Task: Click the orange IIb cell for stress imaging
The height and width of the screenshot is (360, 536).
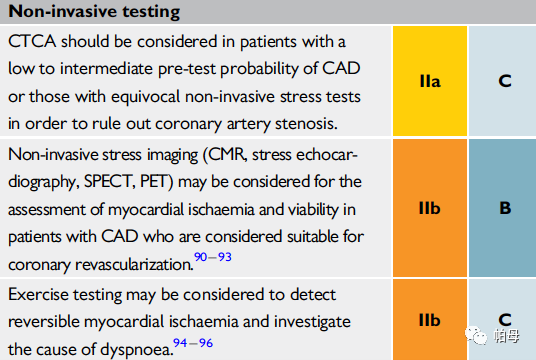Action: coord(430,208)
